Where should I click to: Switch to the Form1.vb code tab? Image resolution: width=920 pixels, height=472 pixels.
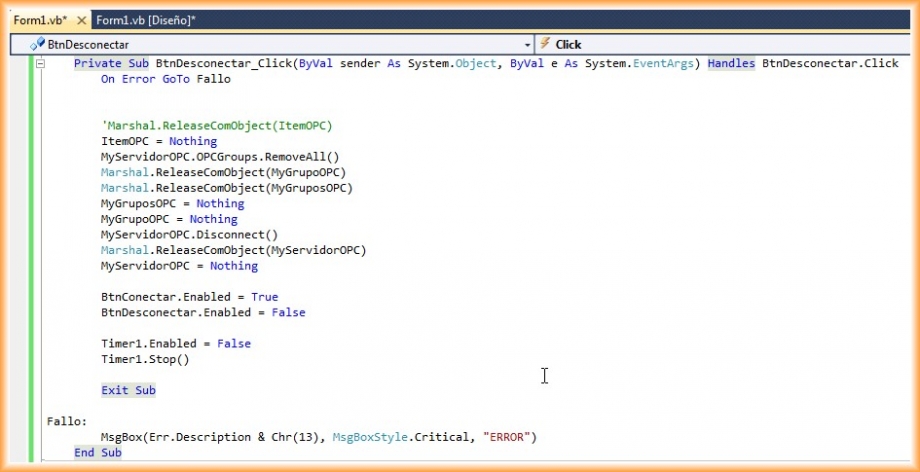click(40, 20)
